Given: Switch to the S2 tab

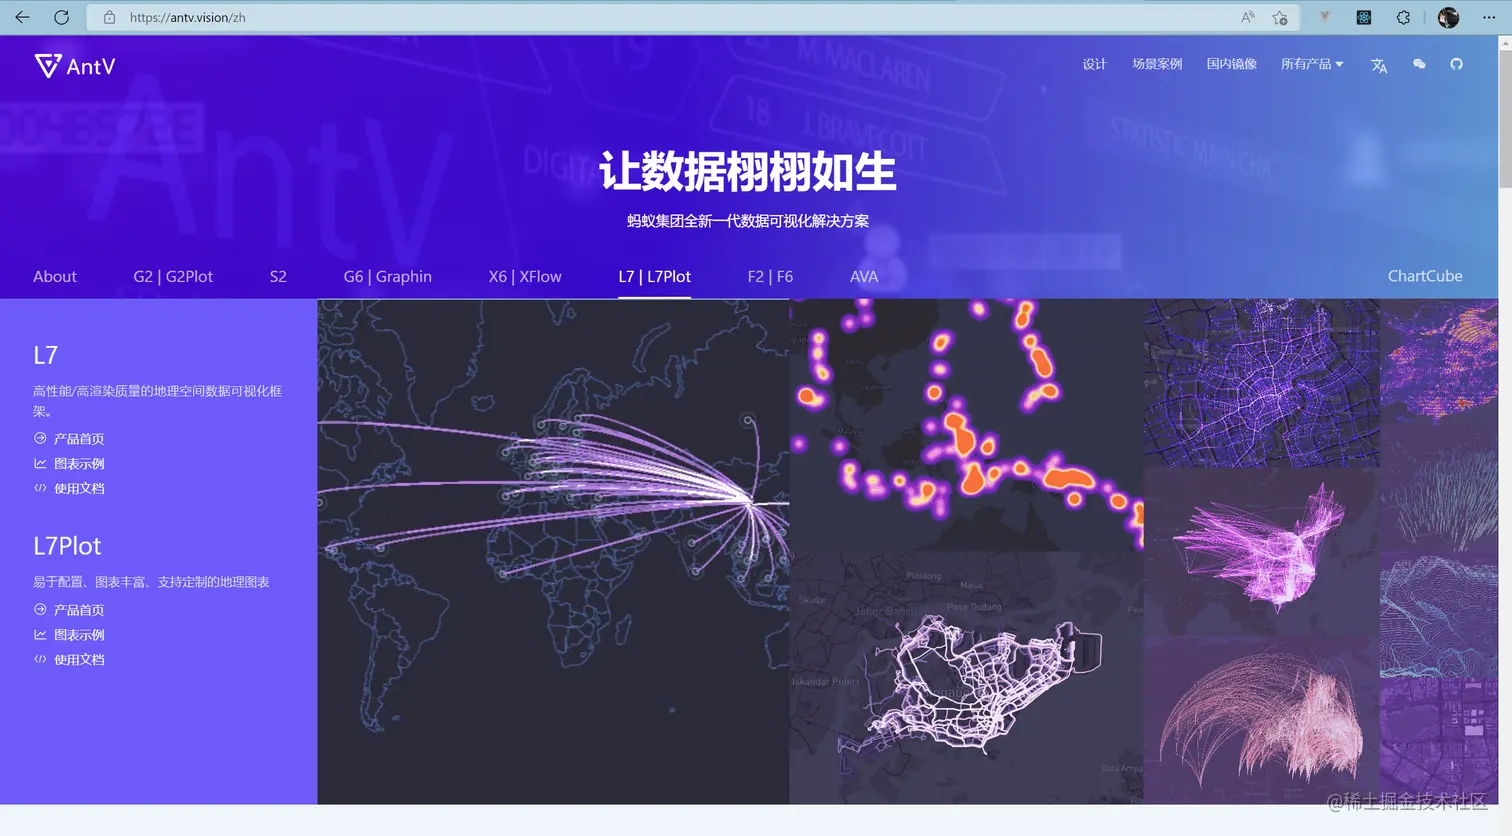Looking at the screenshot, I should tap(278, 277).
